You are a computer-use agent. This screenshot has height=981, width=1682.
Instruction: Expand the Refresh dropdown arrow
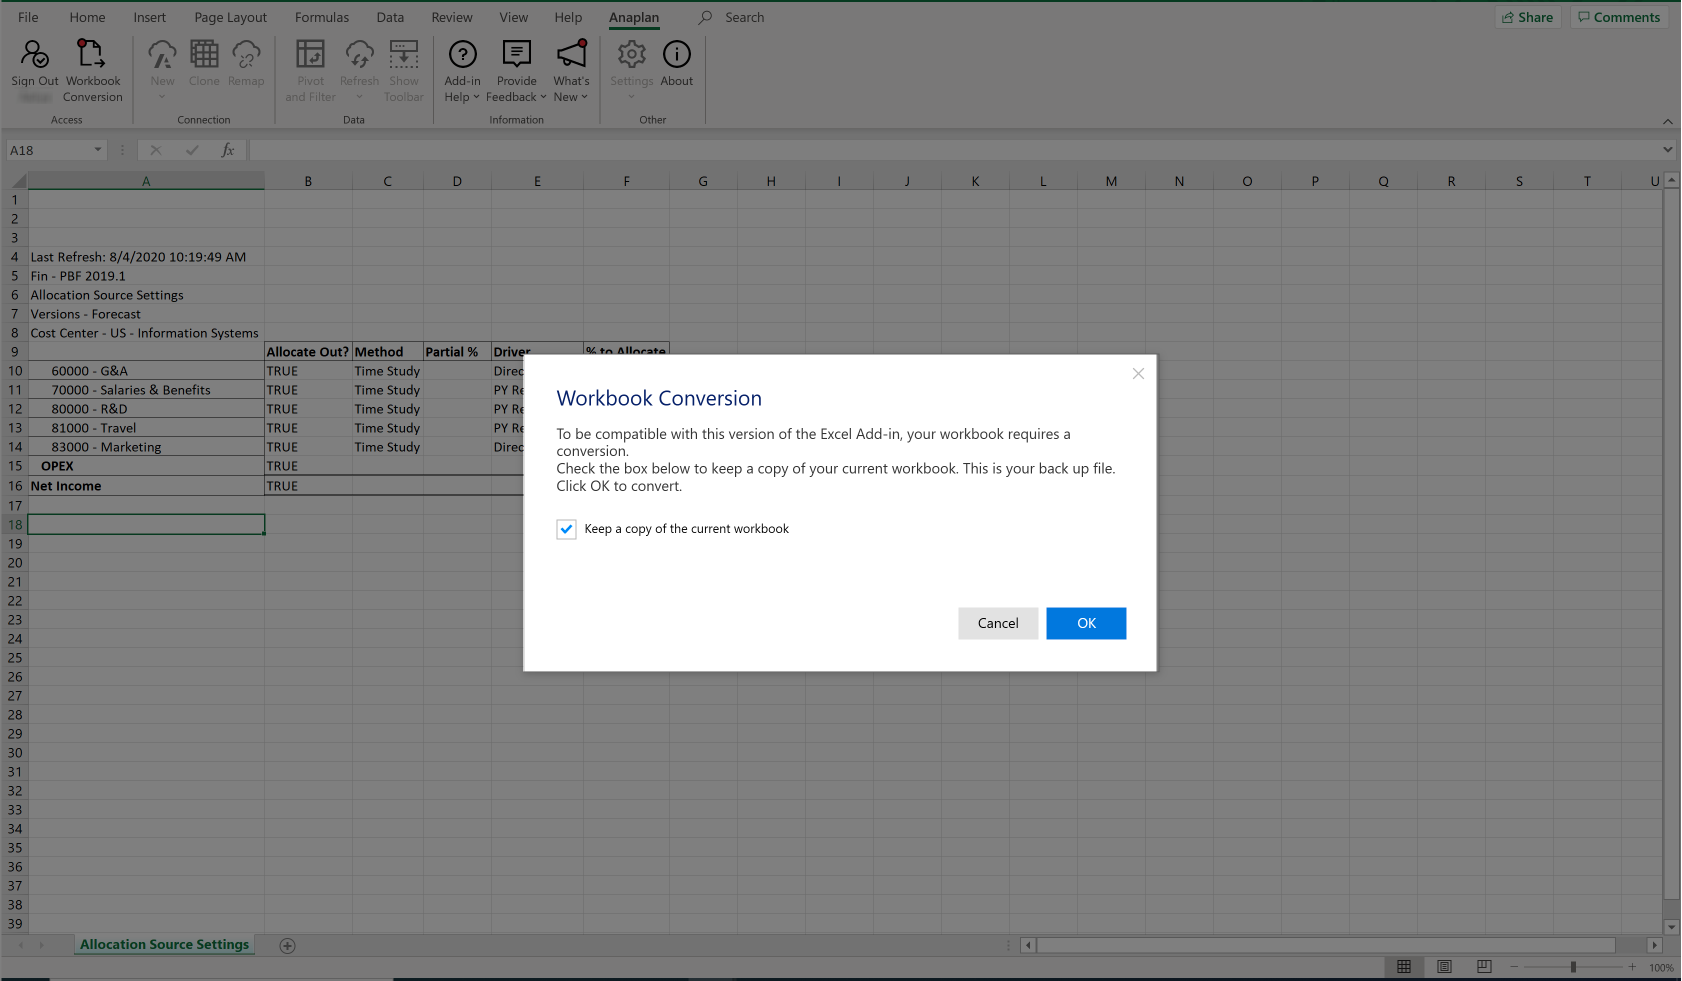[x=359, y=97]
